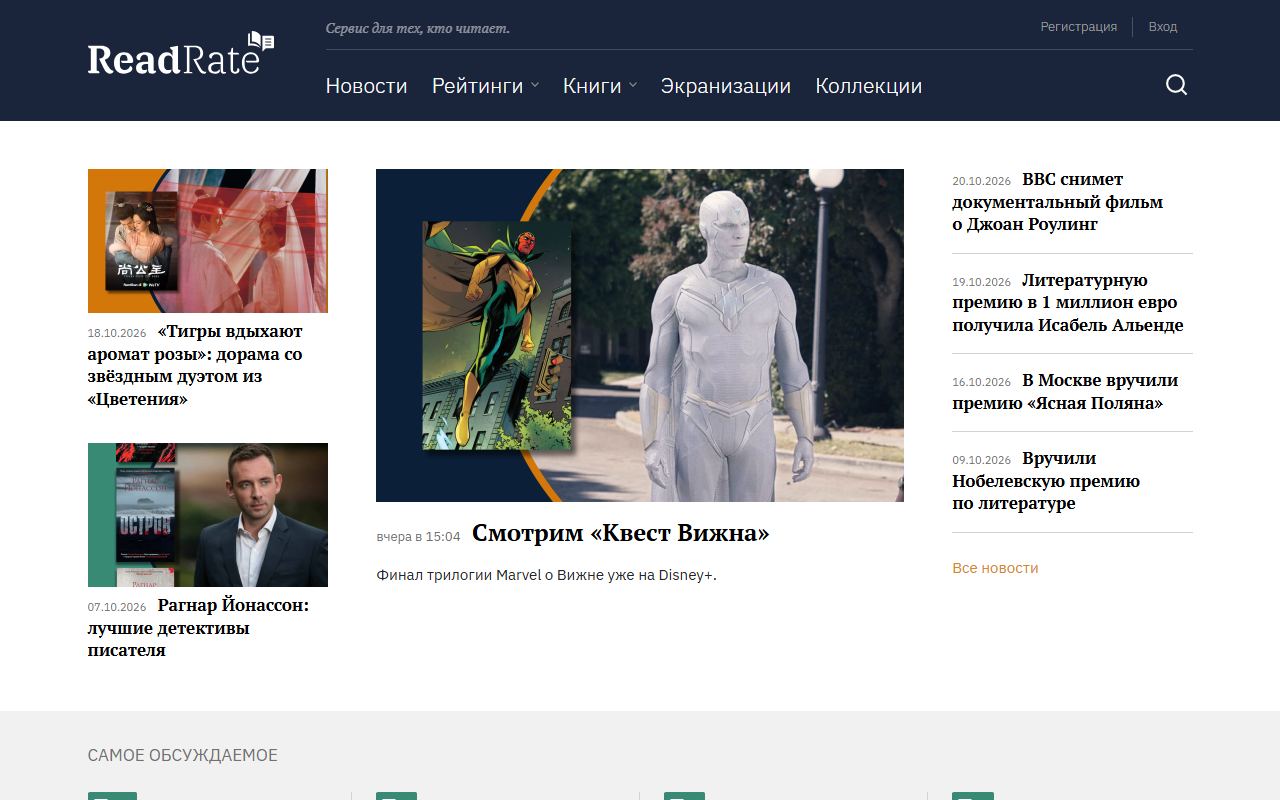Click the Регистрация link

click(x=1078, y=27)
